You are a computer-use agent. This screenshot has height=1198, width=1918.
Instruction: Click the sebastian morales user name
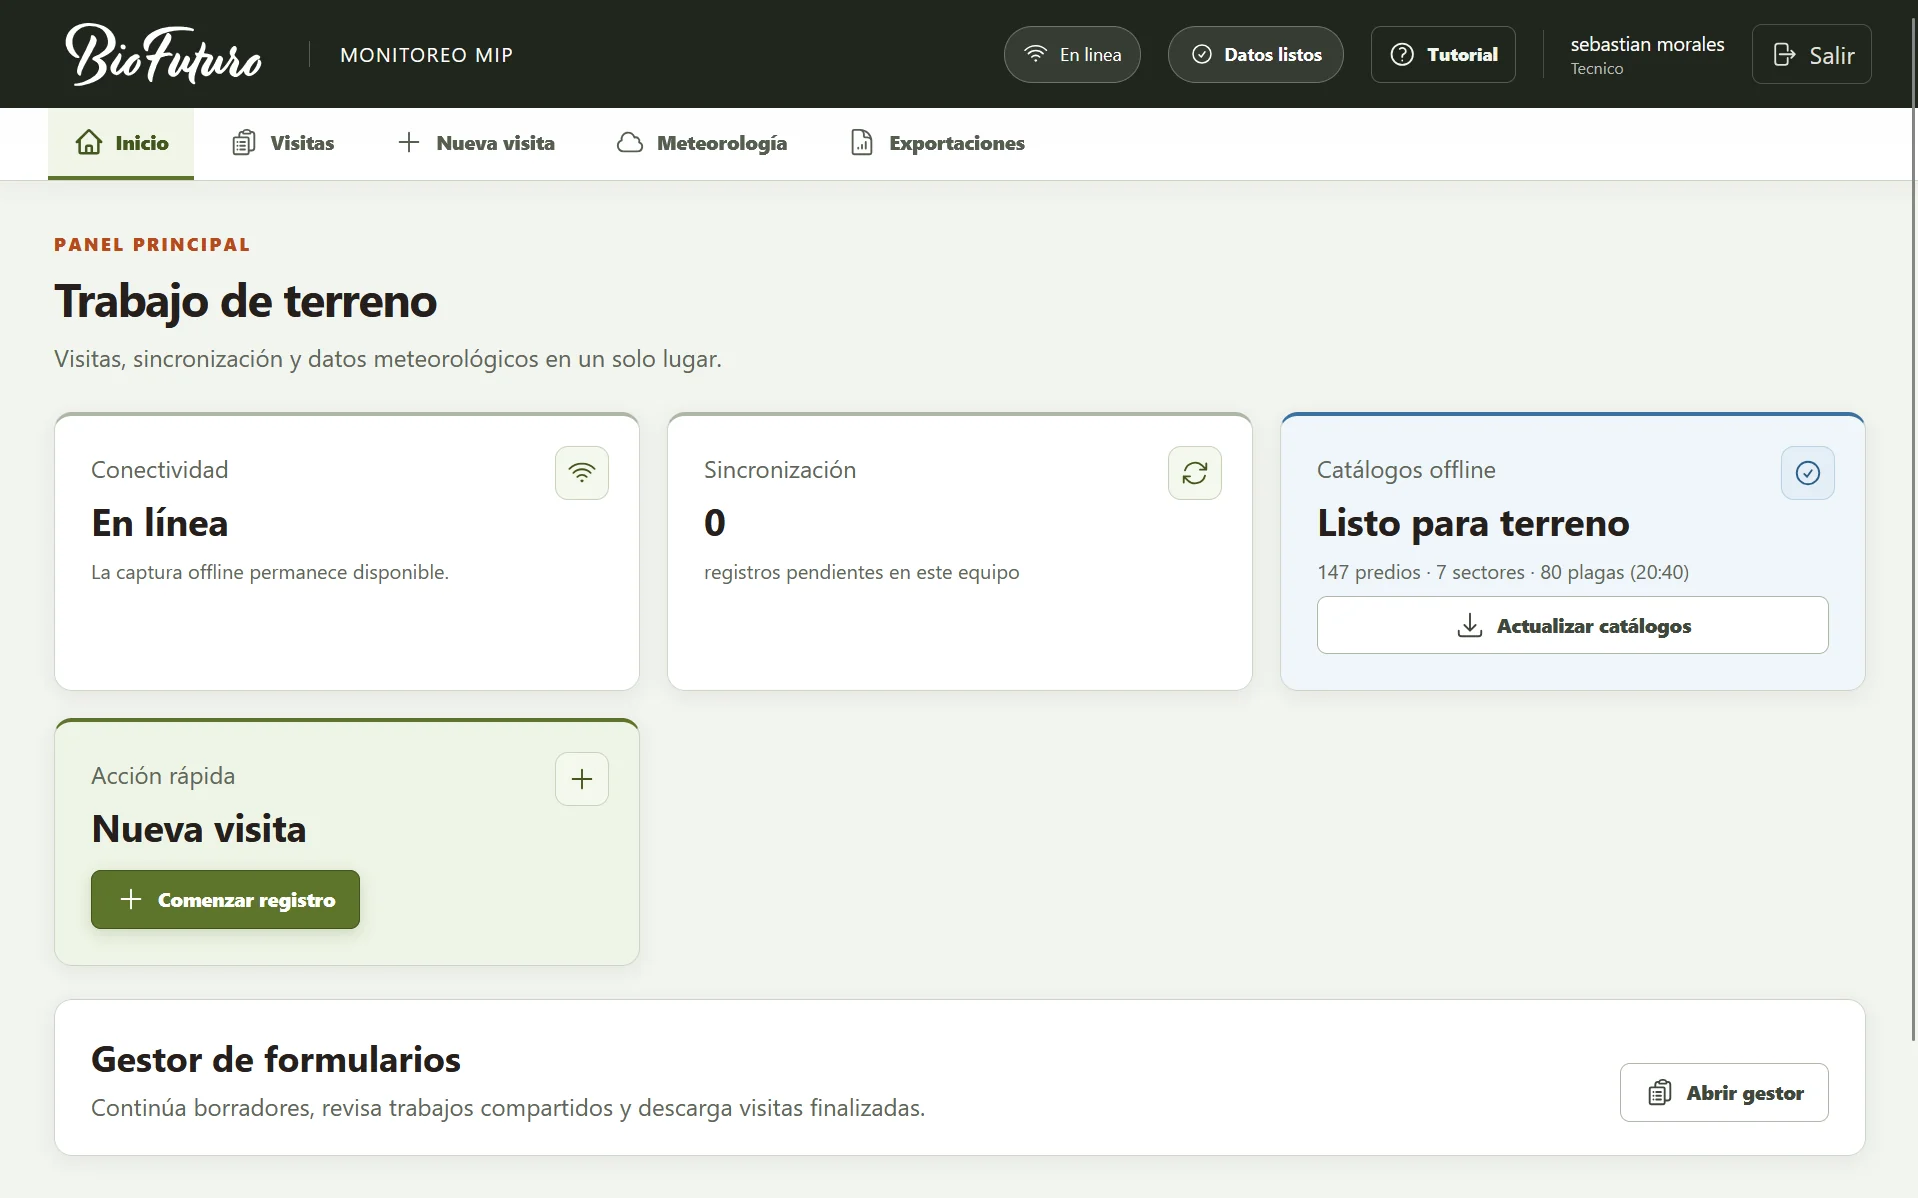tap(1647, 44)
